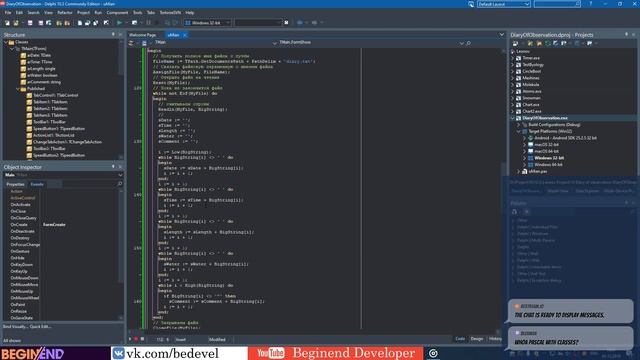
Task: Click the vk.com/bedevel link in banner
Action: (x=172, y=353)
